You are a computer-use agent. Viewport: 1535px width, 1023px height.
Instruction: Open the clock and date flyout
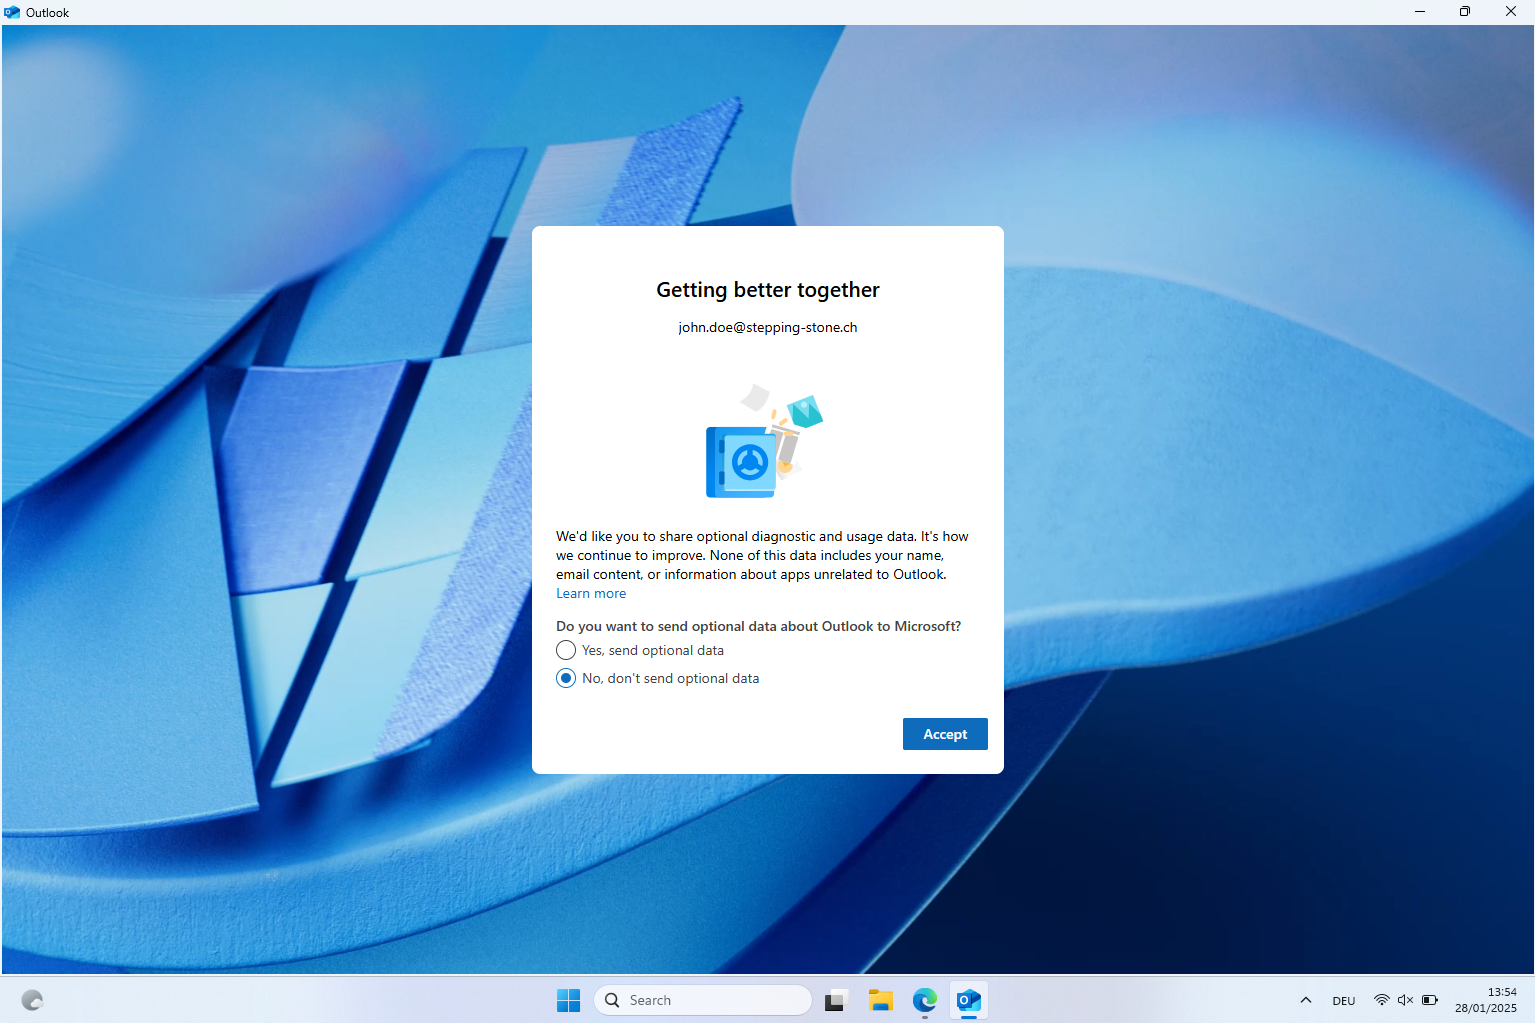1485,1000
